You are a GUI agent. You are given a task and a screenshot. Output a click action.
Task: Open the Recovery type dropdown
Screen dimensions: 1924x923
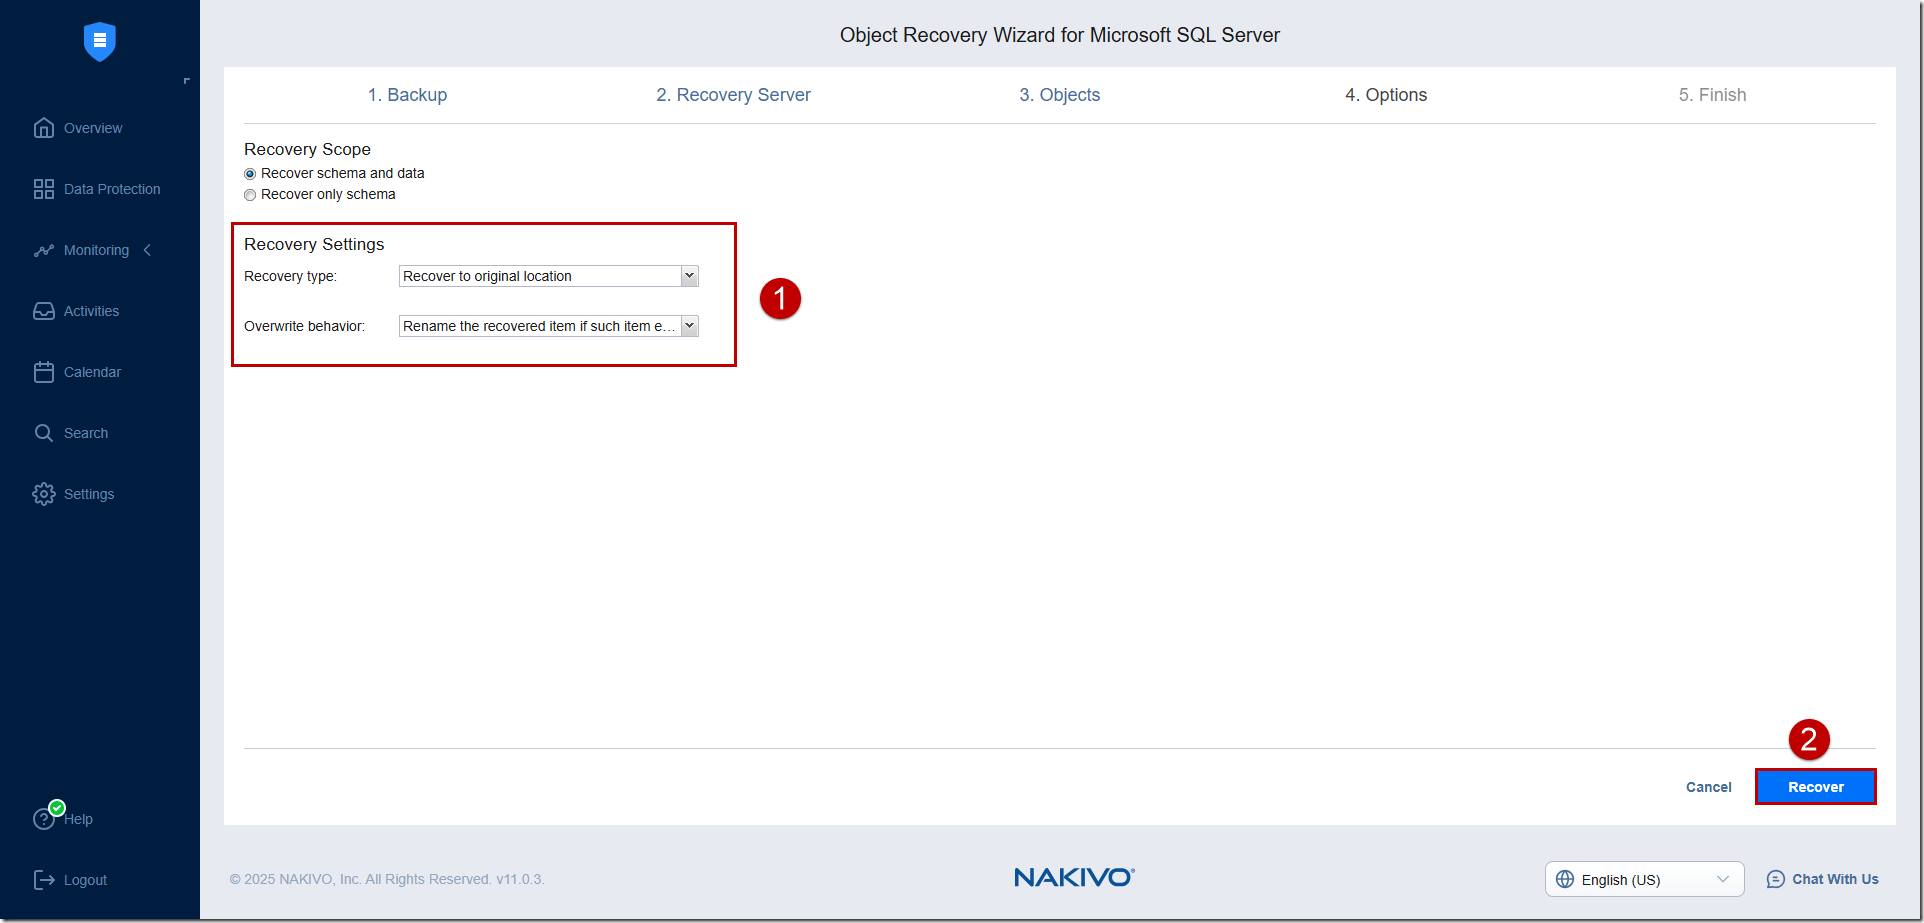(x=549, y=276)
